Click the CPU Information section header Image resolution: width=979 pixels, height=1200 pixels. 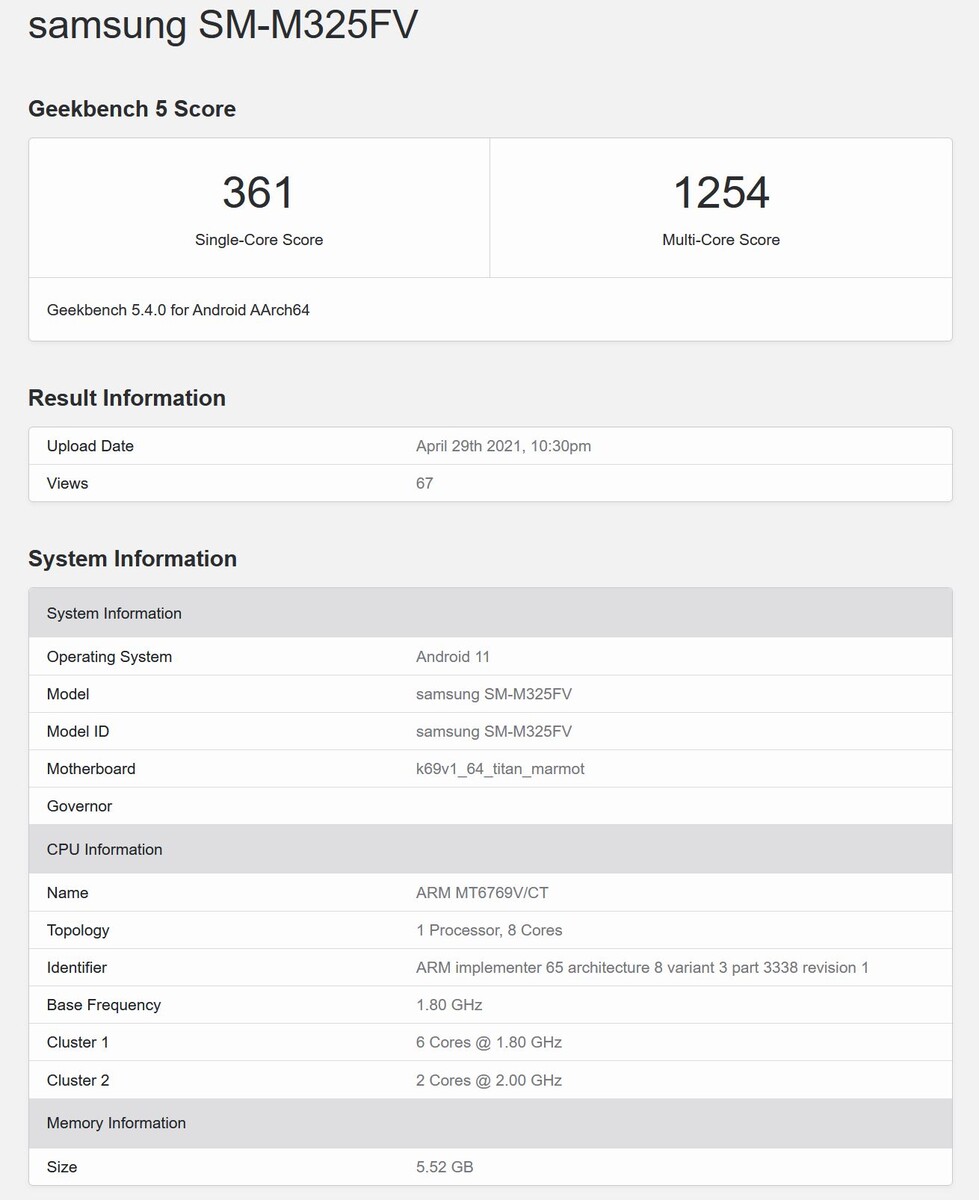[x=104, y=849]
